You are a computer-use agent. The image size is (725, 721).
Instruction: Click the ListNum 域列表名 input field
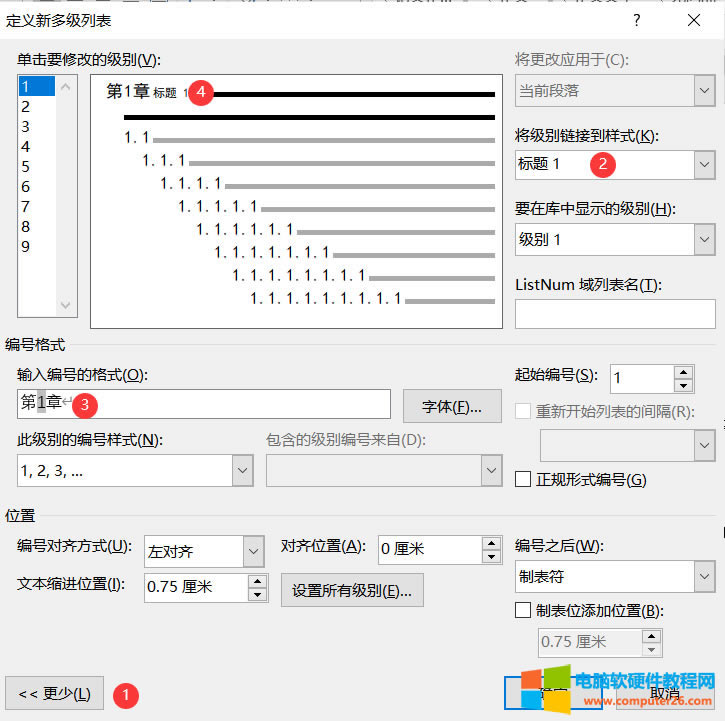pos(614,314)
